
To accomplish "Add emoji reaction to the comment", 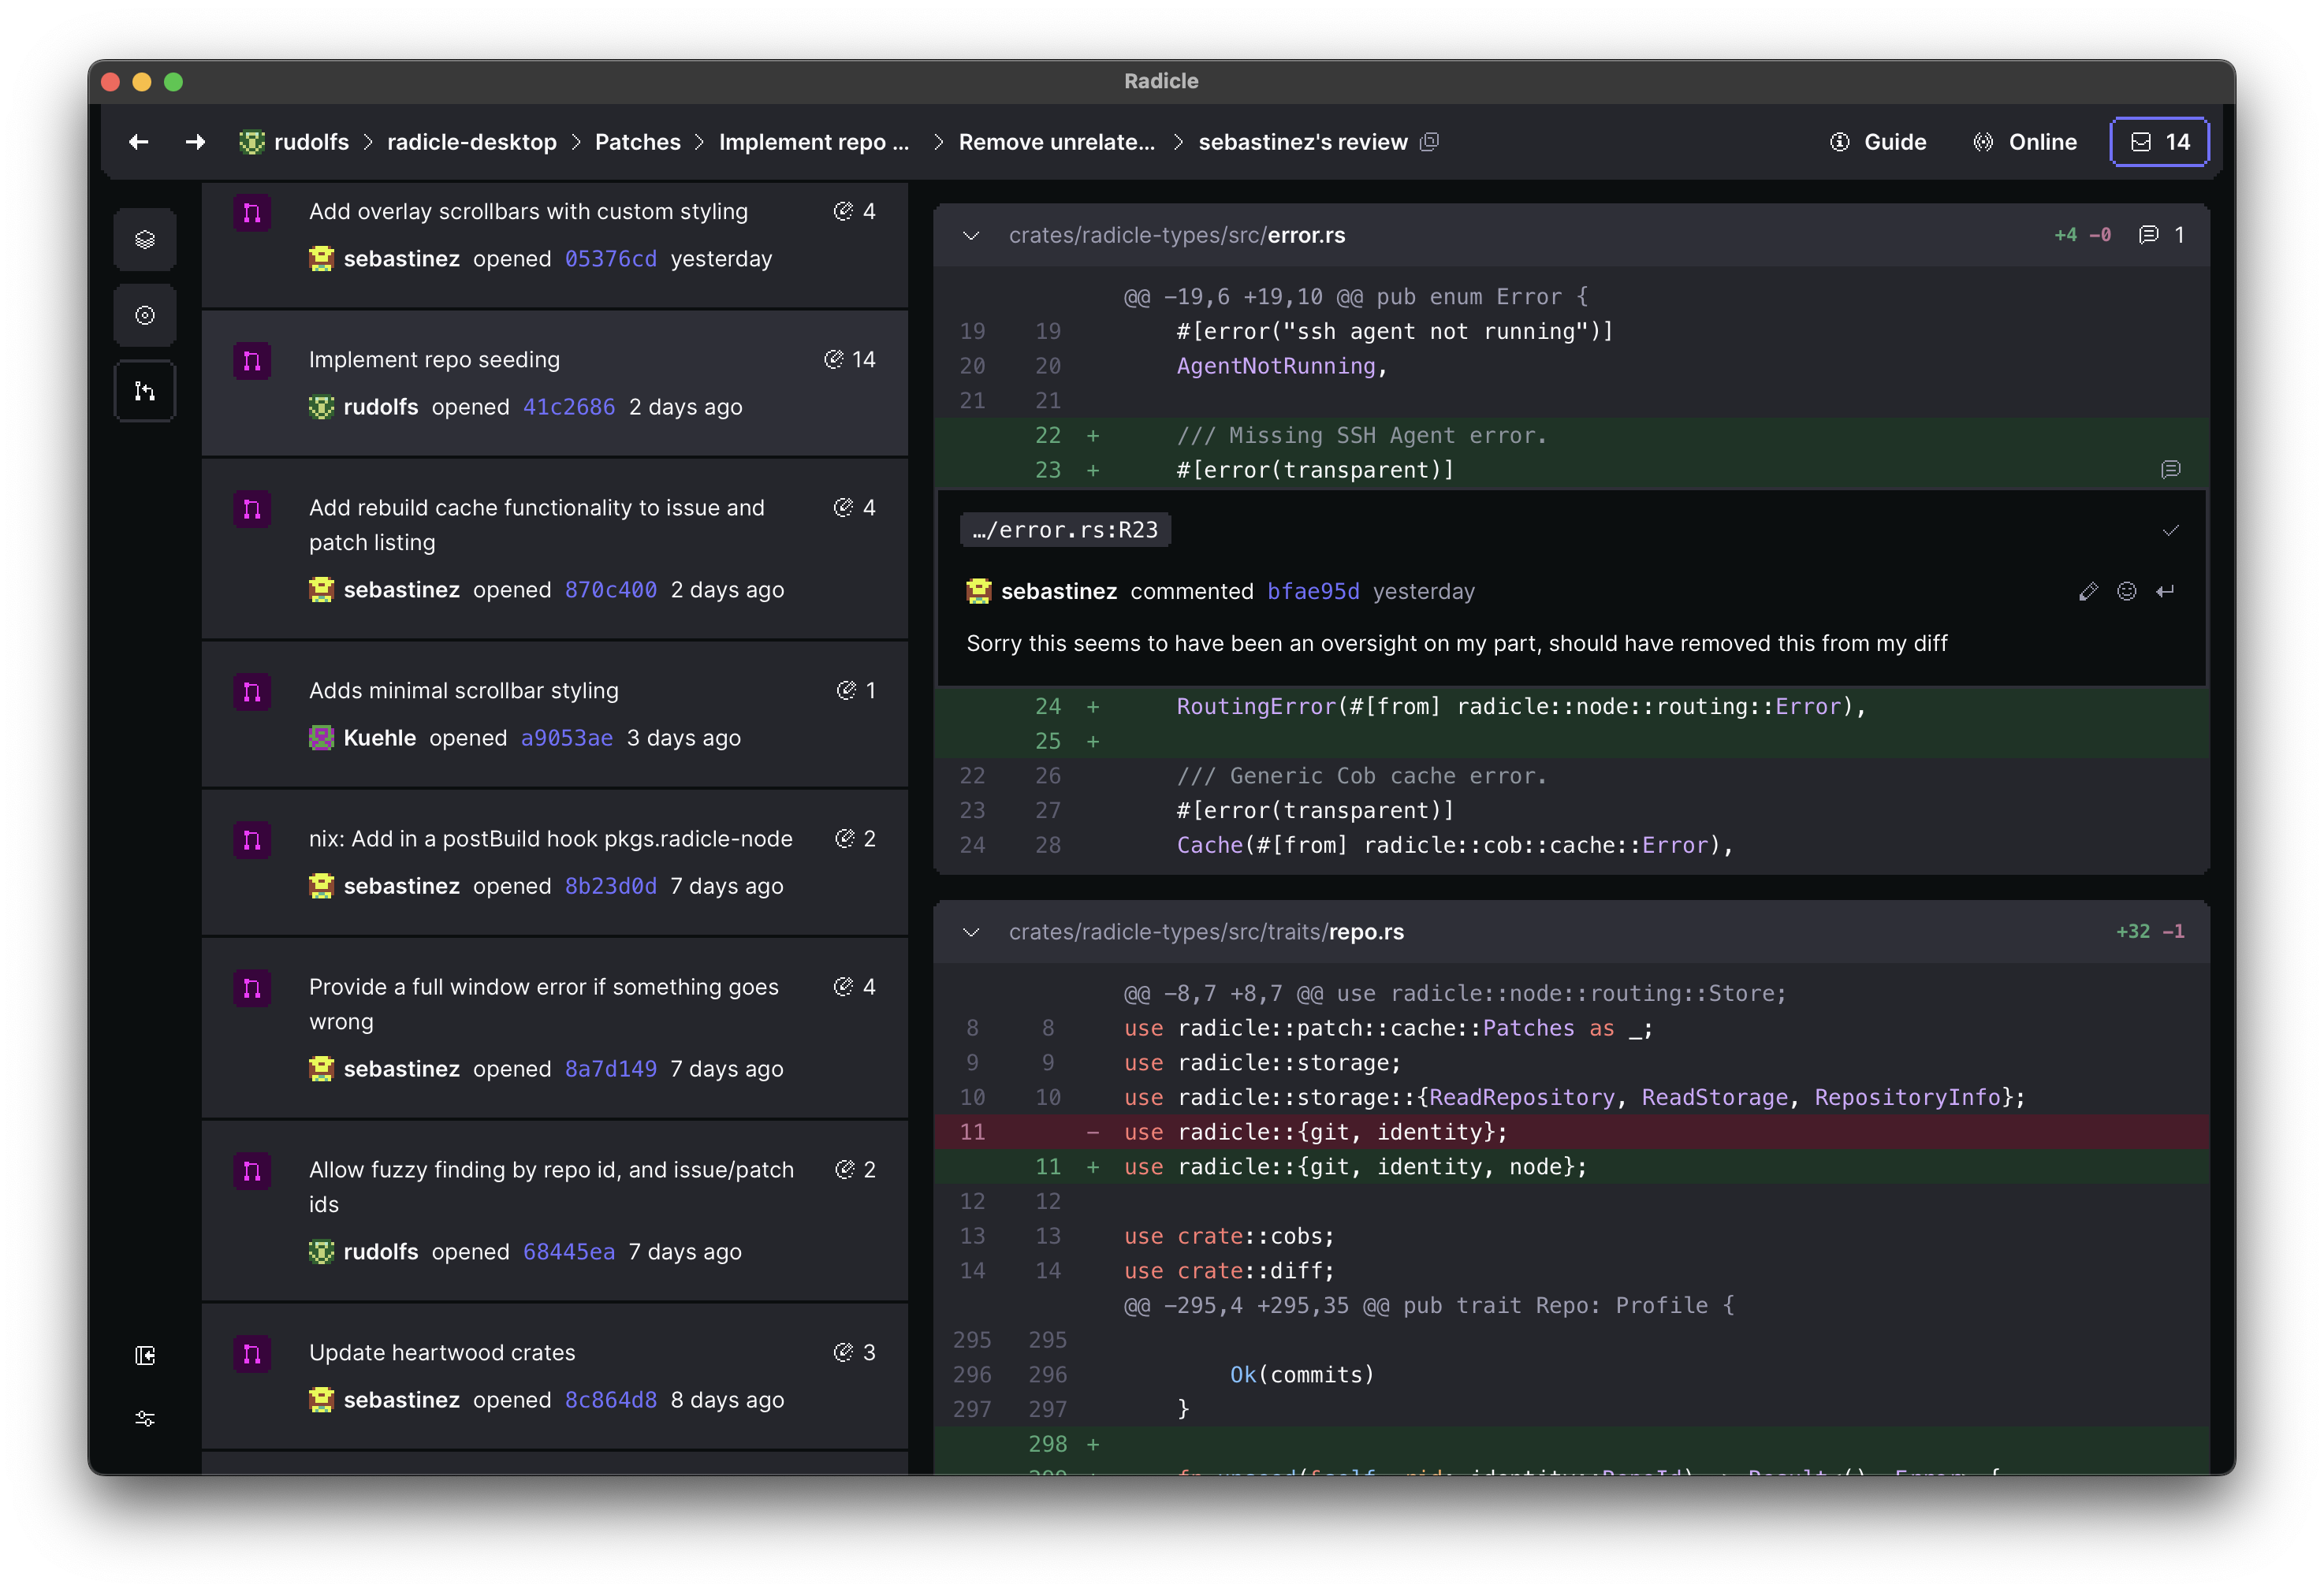I will pos(2127,591).
